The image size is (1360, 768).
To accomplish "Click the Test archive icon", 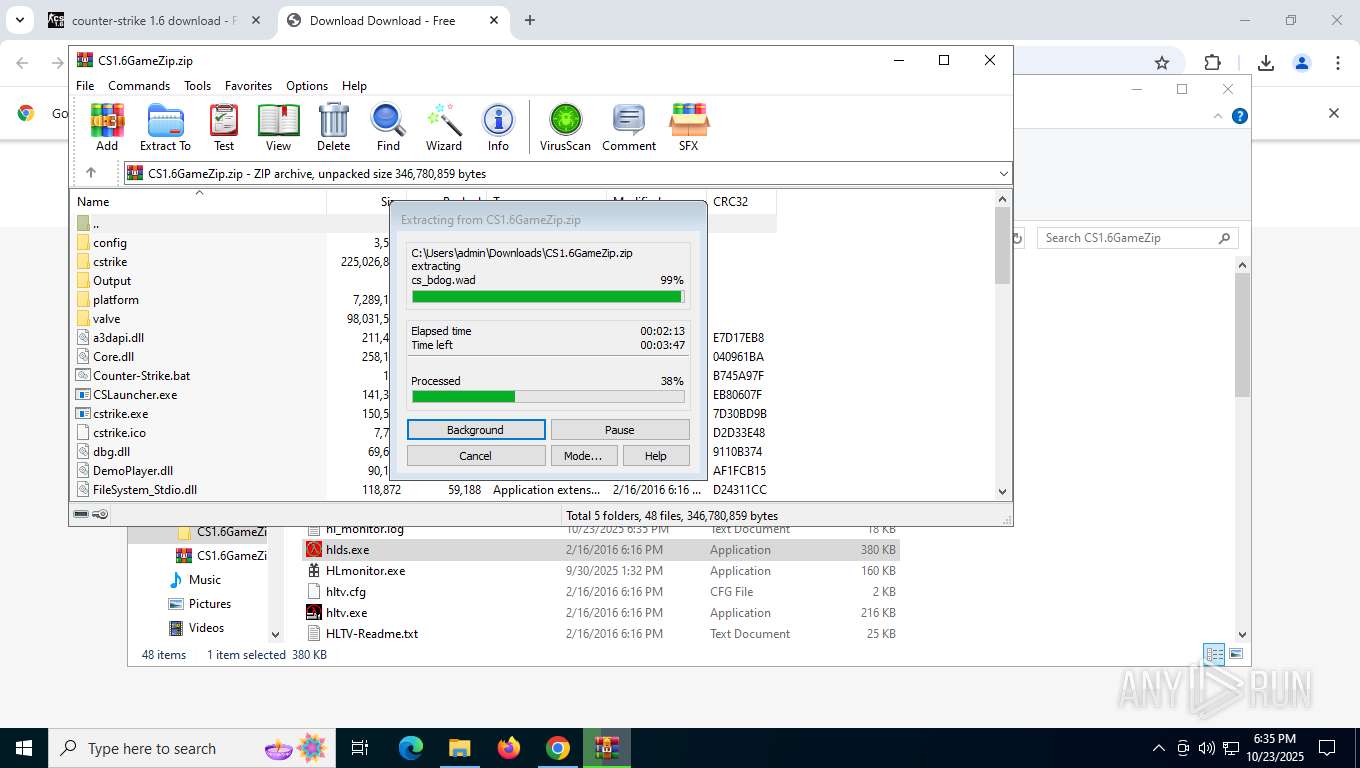I will click(224, 127).
